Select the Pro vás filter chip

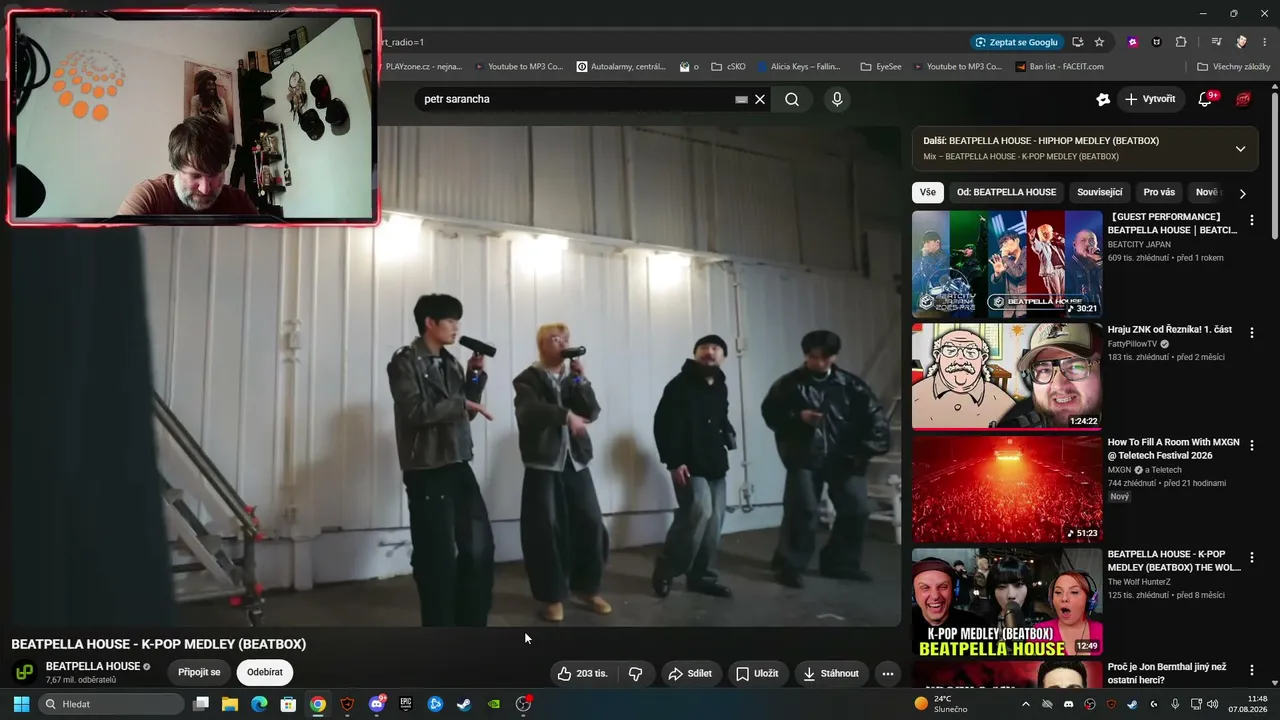(x=1159, y=192)
